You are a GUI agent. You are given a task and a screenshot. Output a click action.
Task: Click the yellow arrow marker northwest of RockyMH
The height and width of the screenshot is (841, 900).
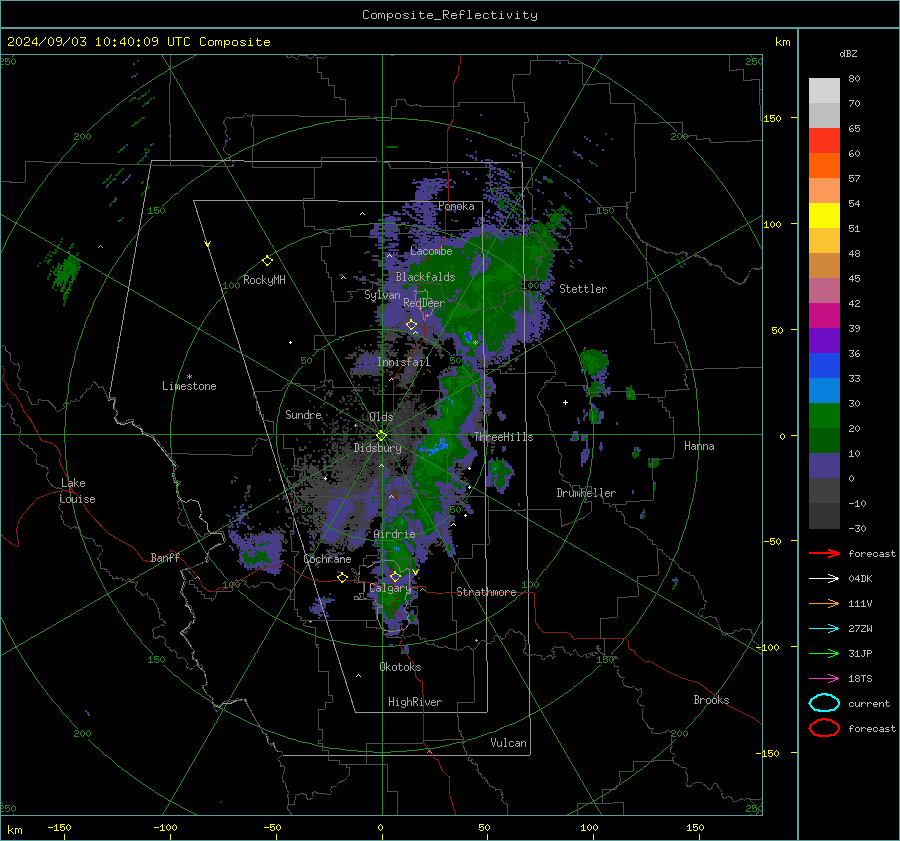pos(208,245)
